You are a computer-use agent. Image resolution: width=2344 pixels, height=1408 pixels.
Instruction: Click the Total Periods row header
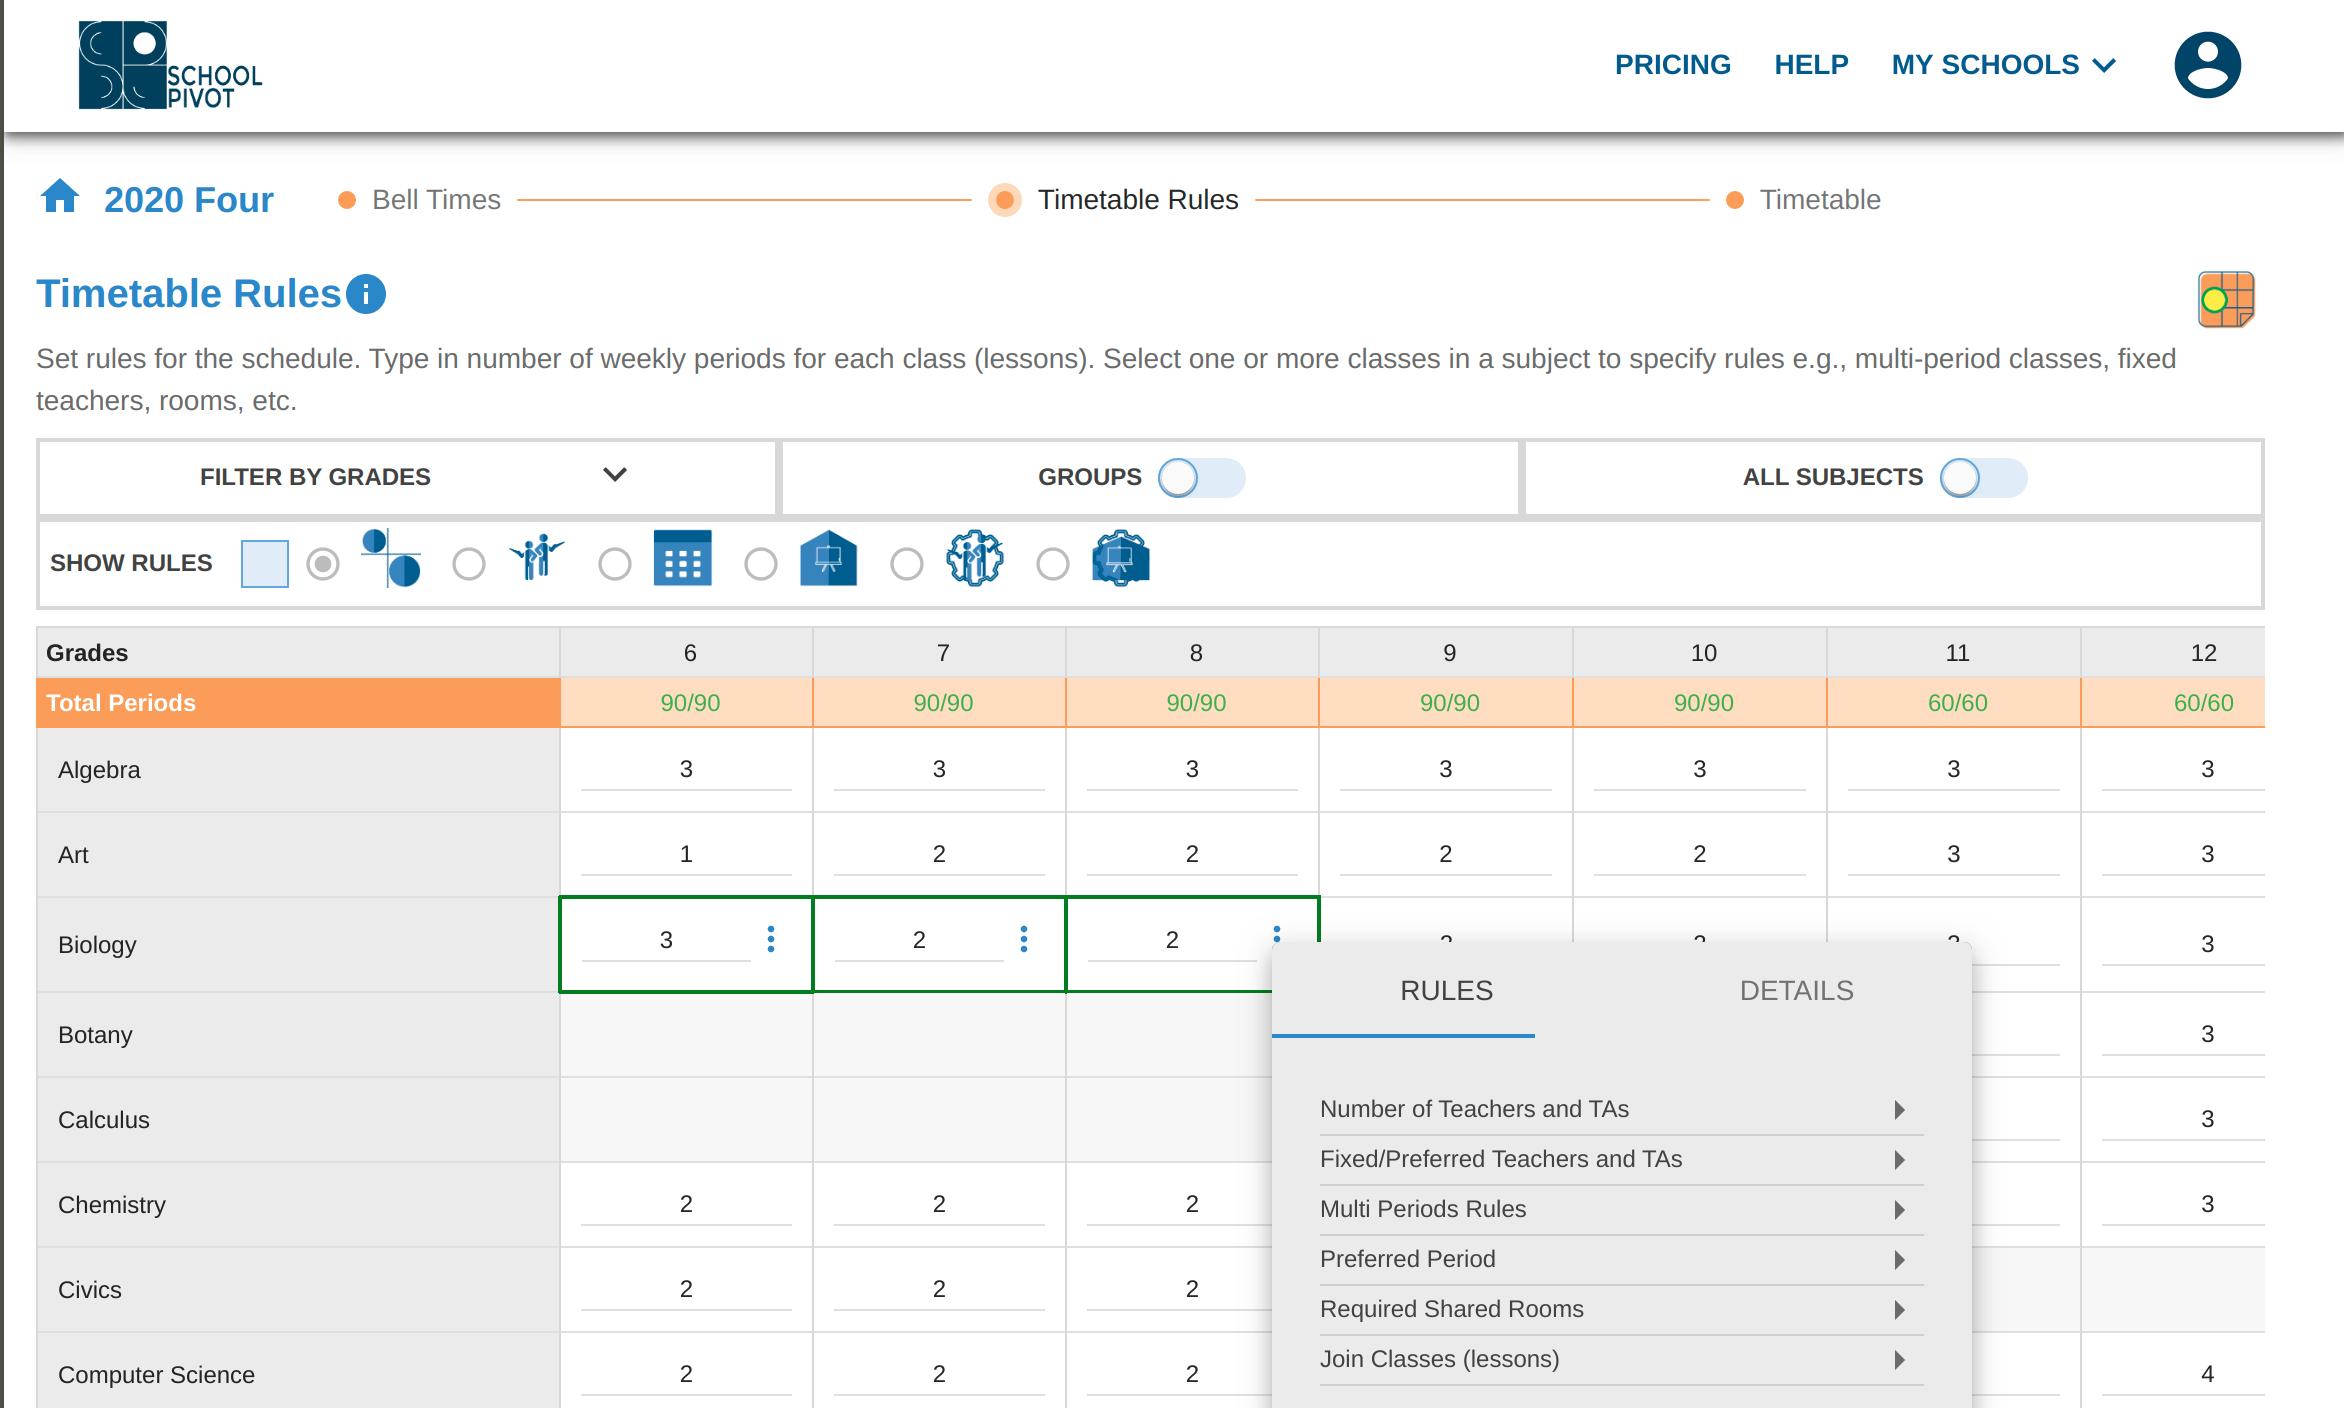pos(298,703)
